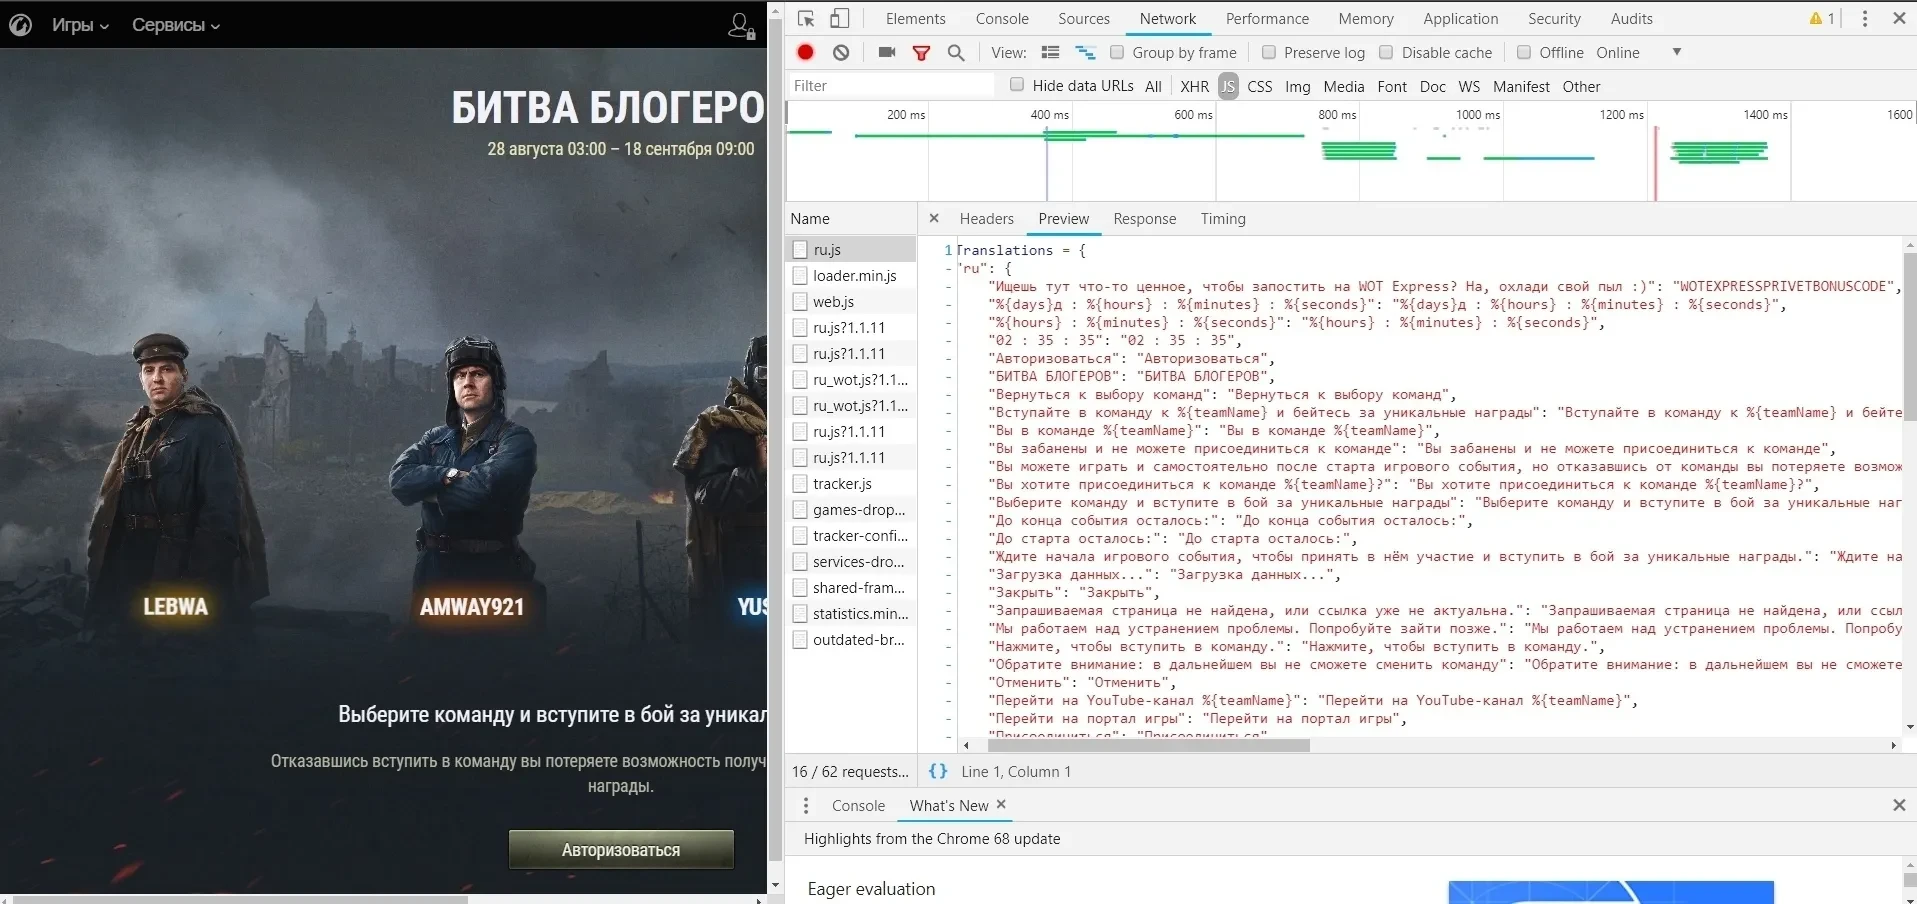
Task: Toggle device toolbar mode
Action: (x=841, y=18)
